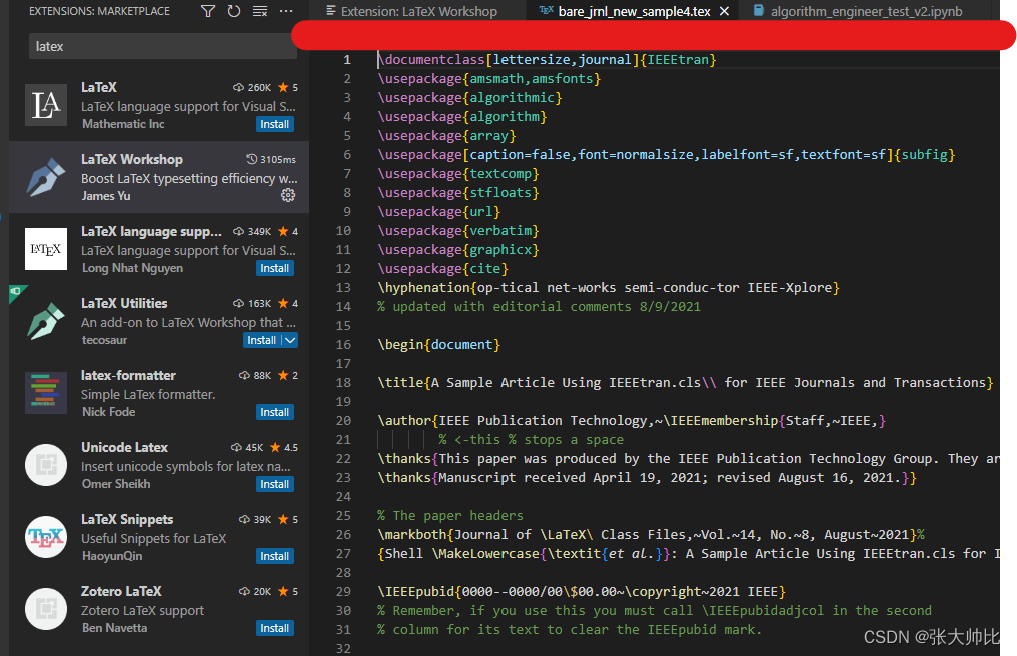1017x656 pixels.
Task: Click the 39K download count icon
Action: pos(244,520)
